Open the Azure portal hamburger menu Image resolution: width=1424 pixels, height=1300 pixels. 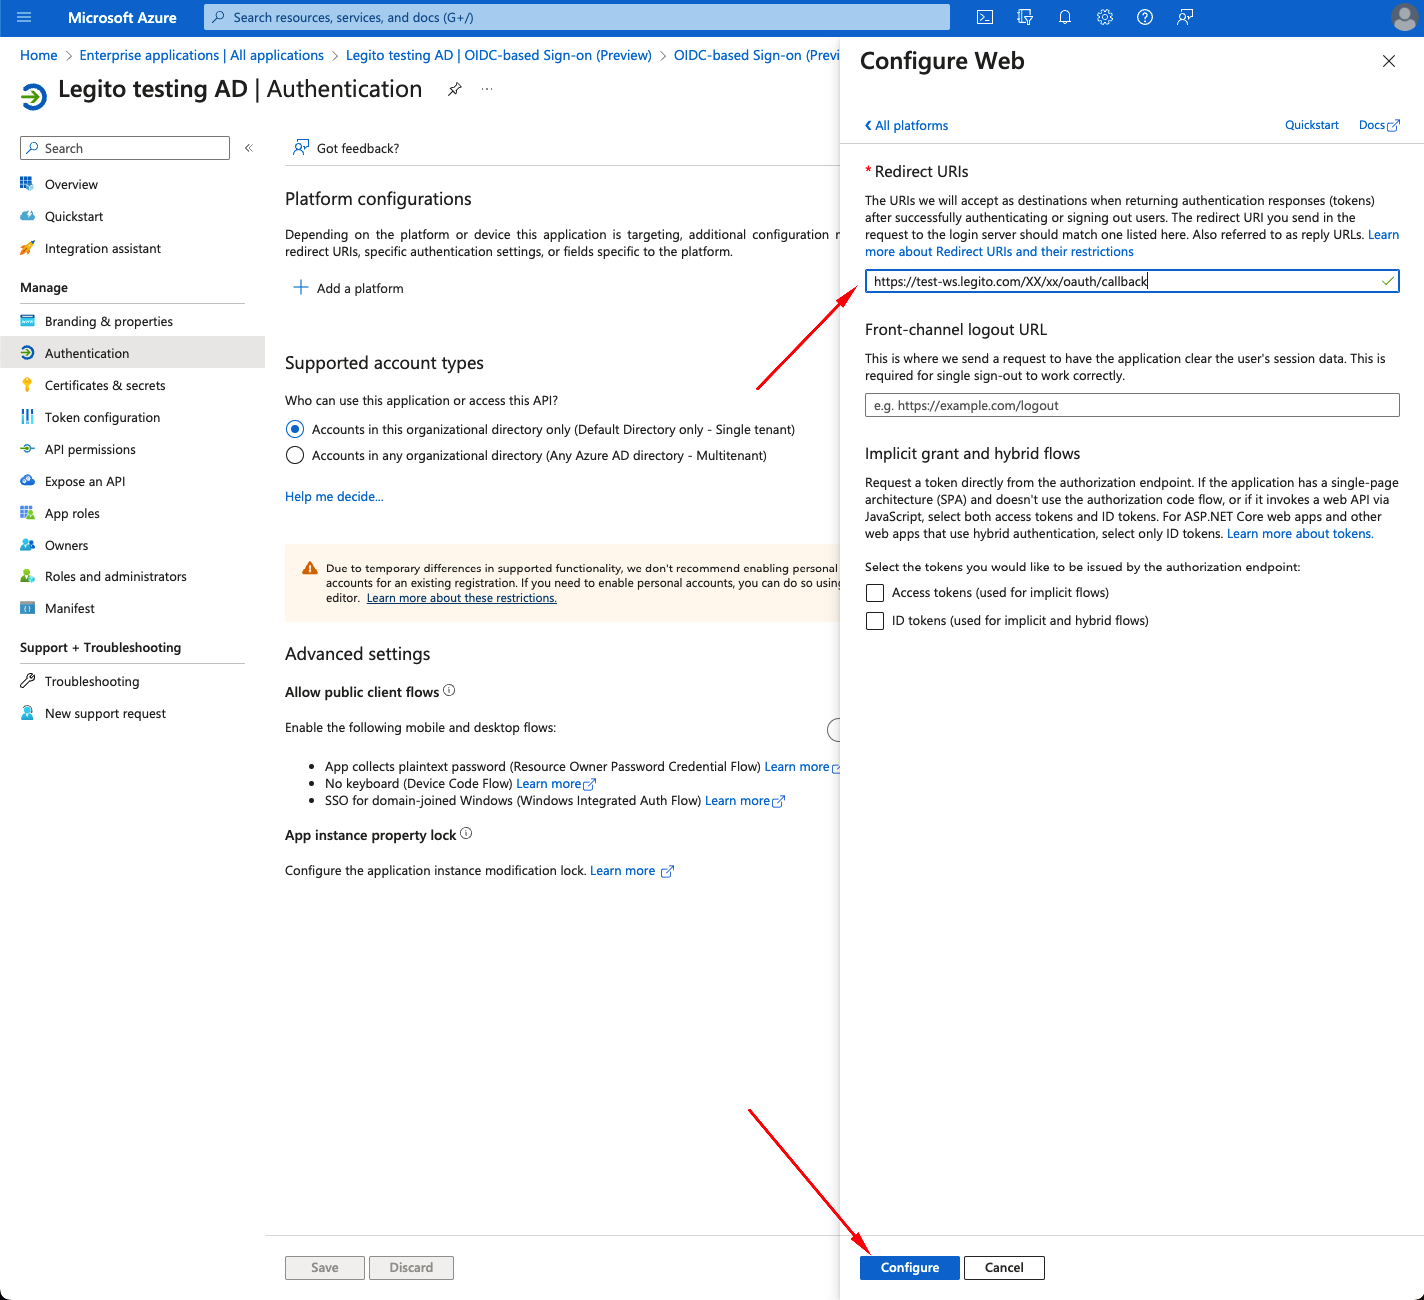point(24,17)
